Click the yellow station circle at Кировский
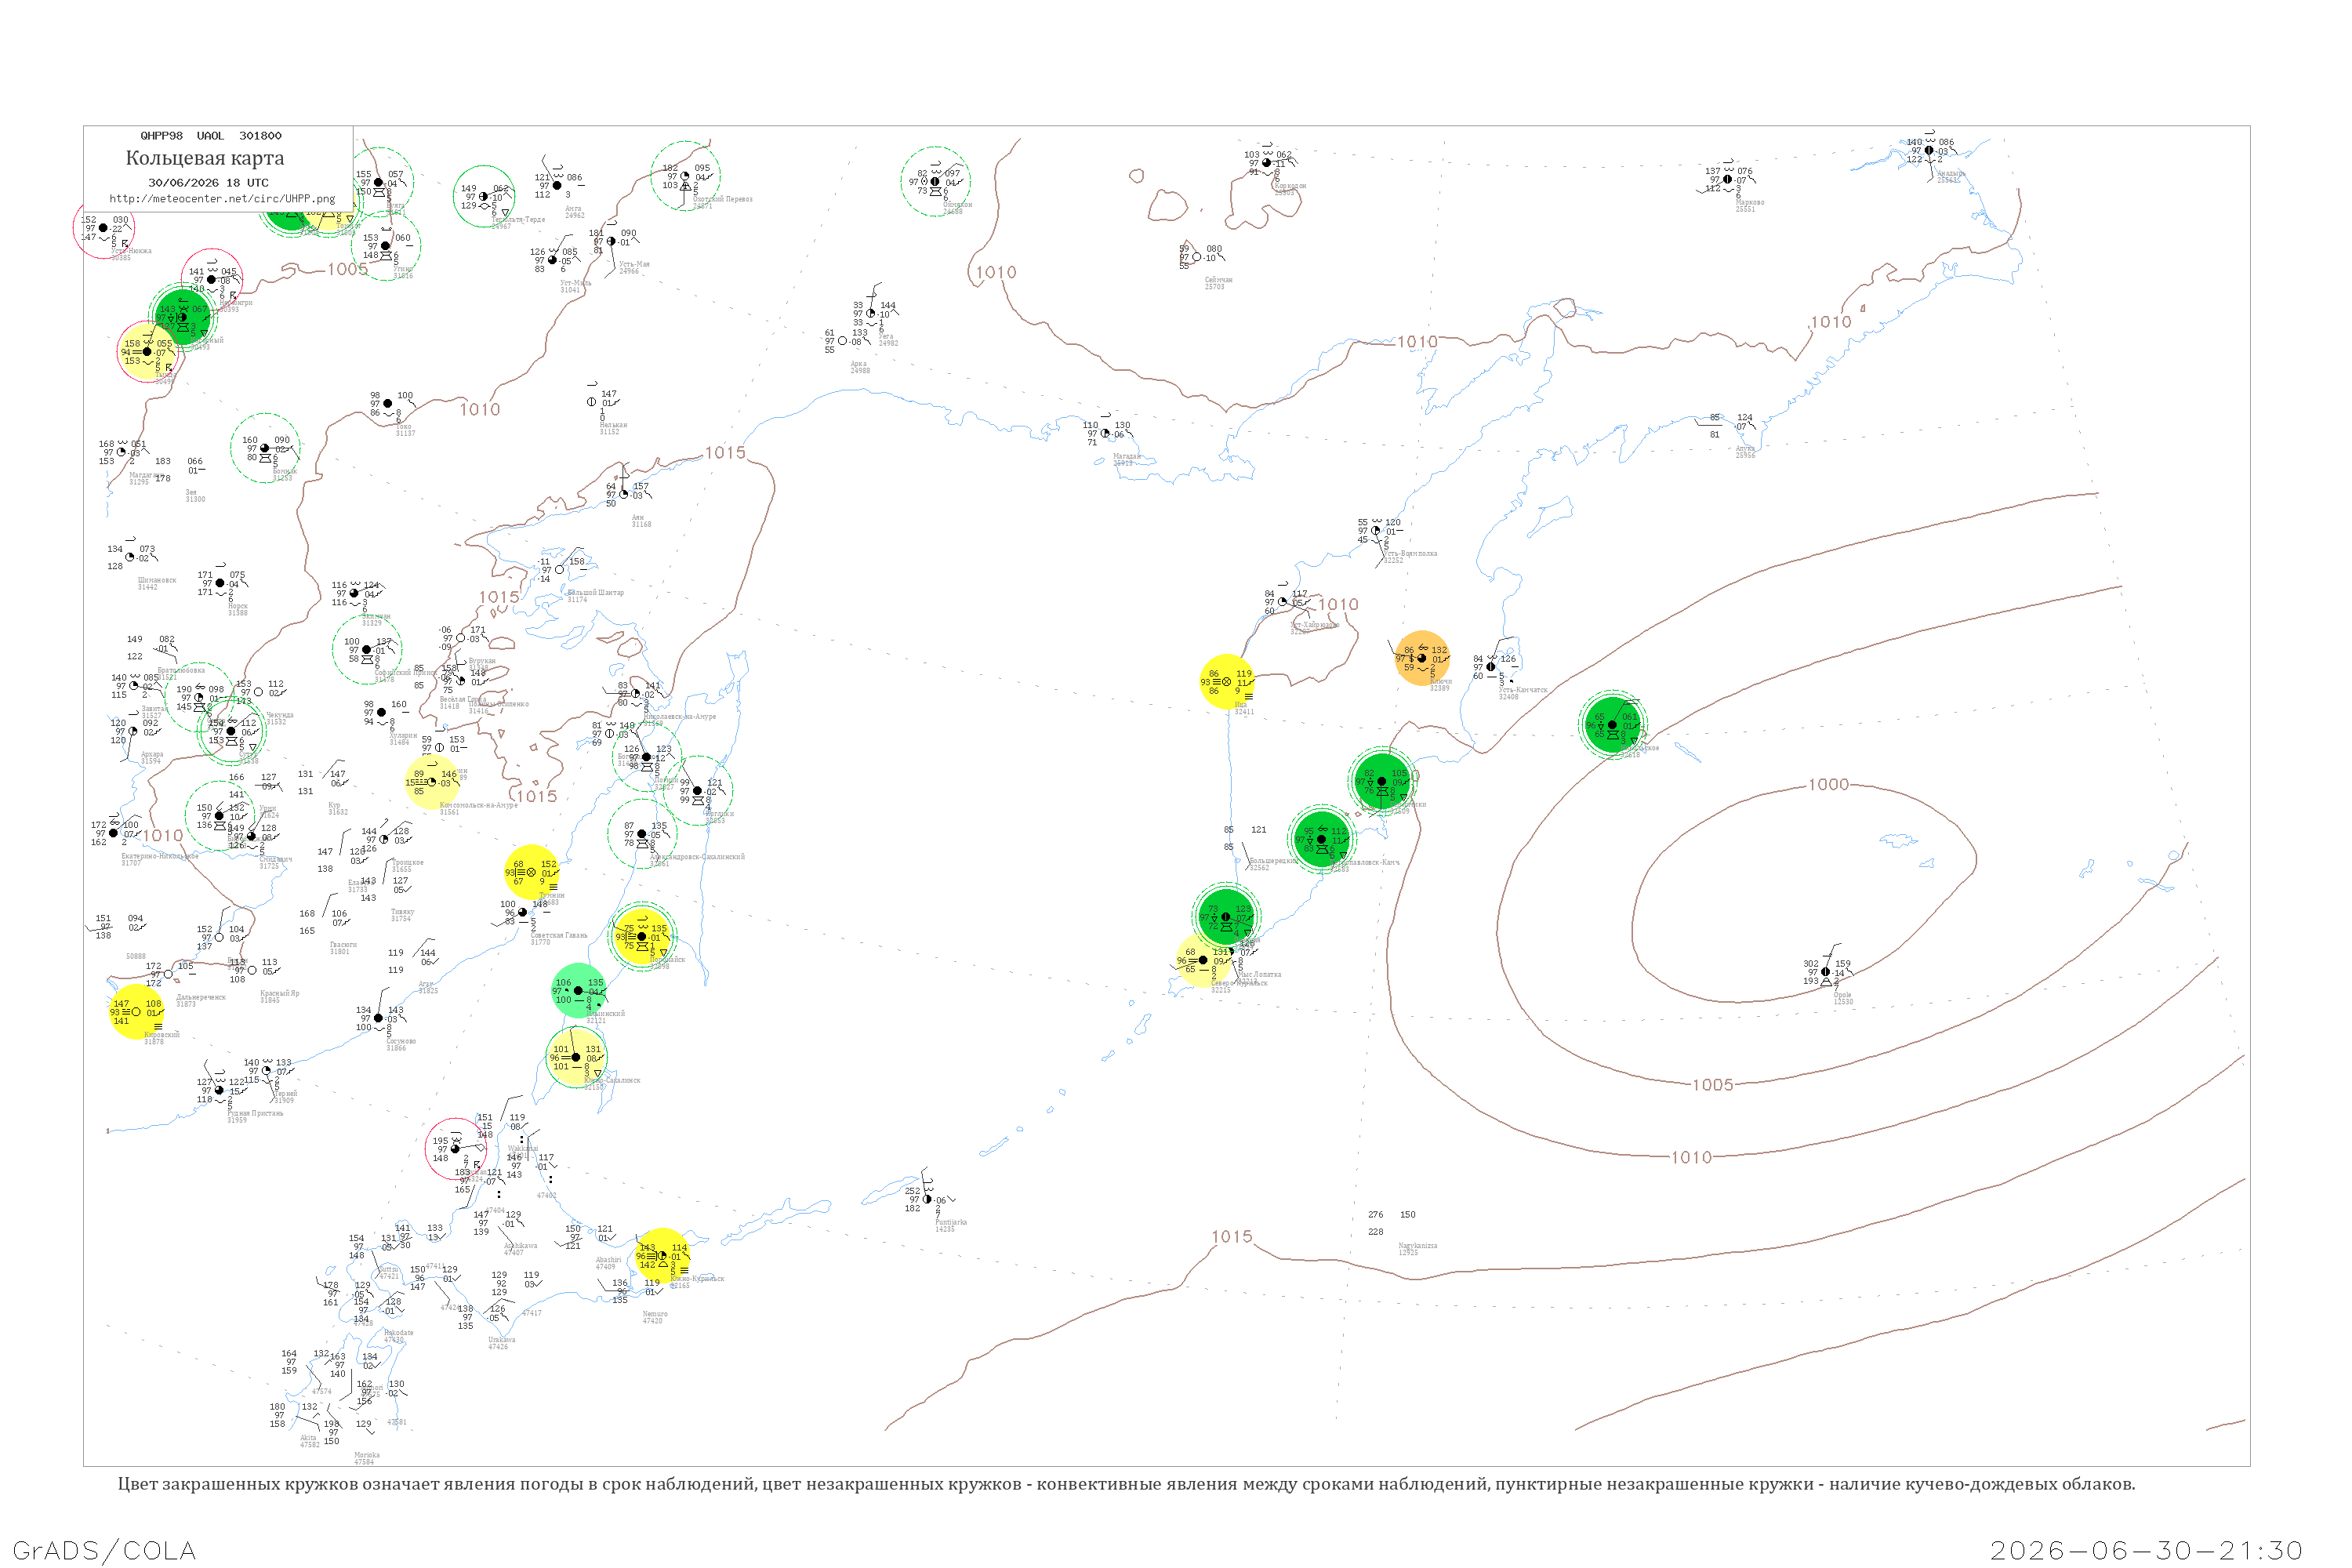 (136, 1012)
